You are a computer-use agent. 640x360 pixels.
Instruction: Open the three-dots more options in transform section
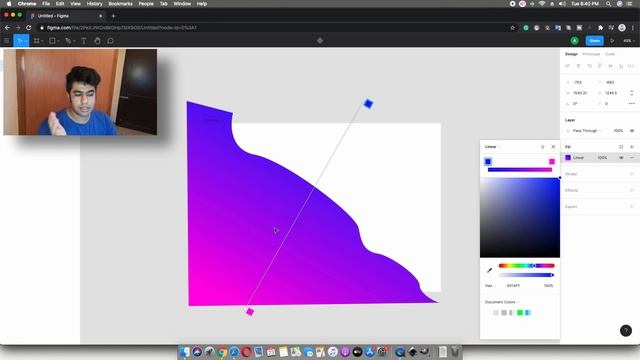(x=632, y=104)
